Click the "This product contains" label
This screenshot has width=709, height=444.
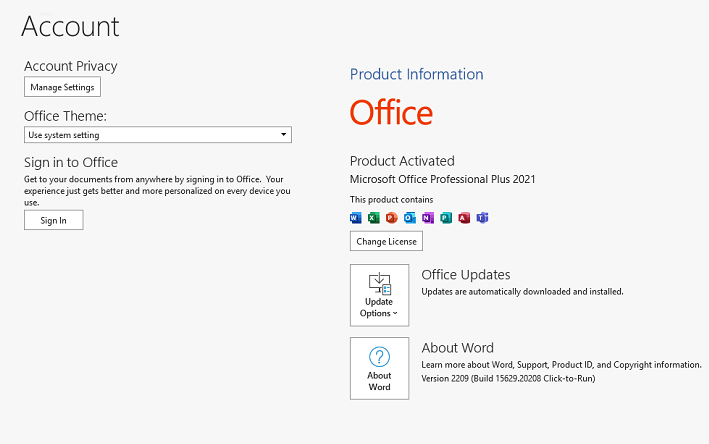coord(391,200)
